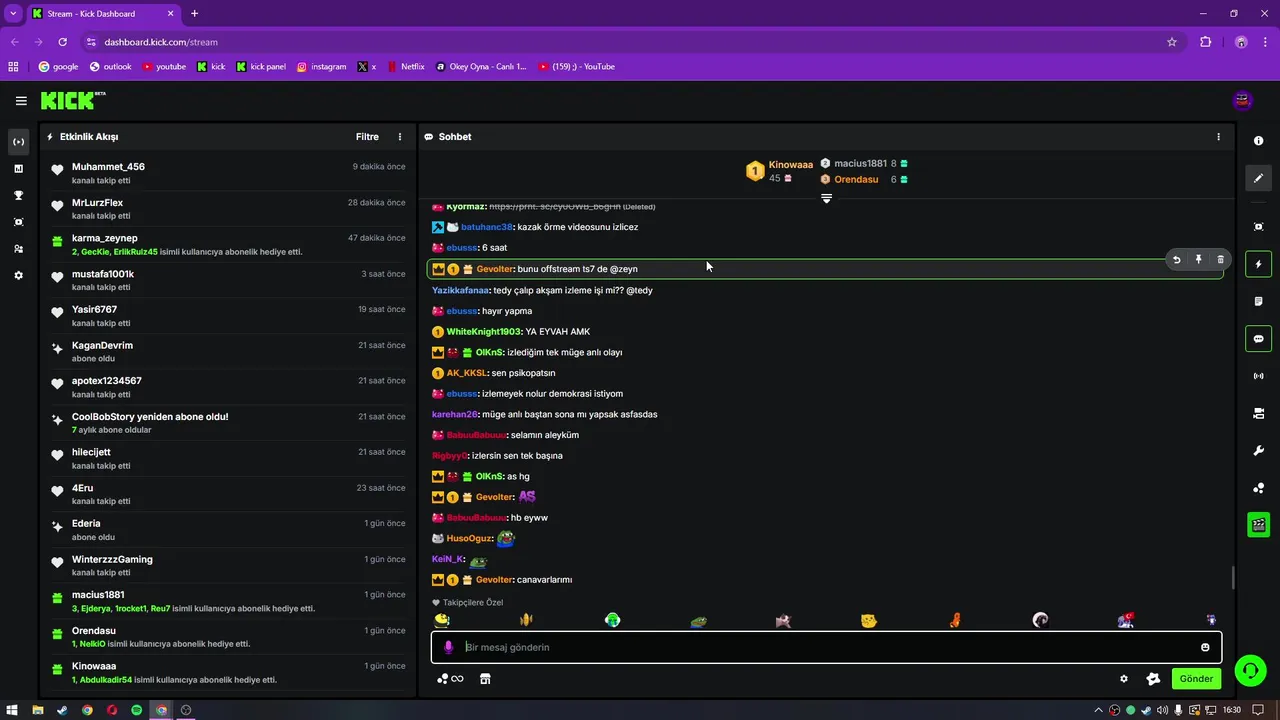Open the live signal icon in right sidebar

tap(1259, 376)
